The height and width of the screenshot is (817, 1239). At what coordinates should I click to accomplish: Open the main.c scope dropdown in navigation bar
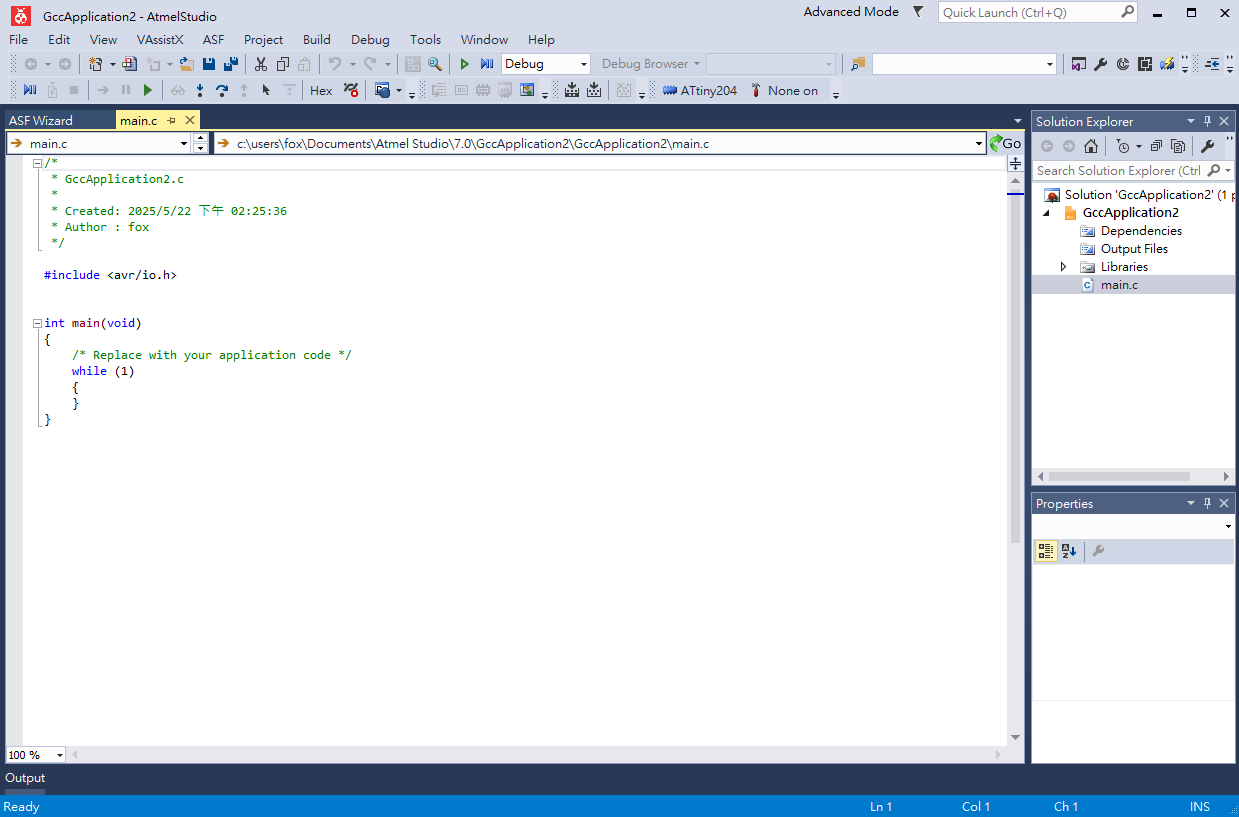[x=184, y=144]
